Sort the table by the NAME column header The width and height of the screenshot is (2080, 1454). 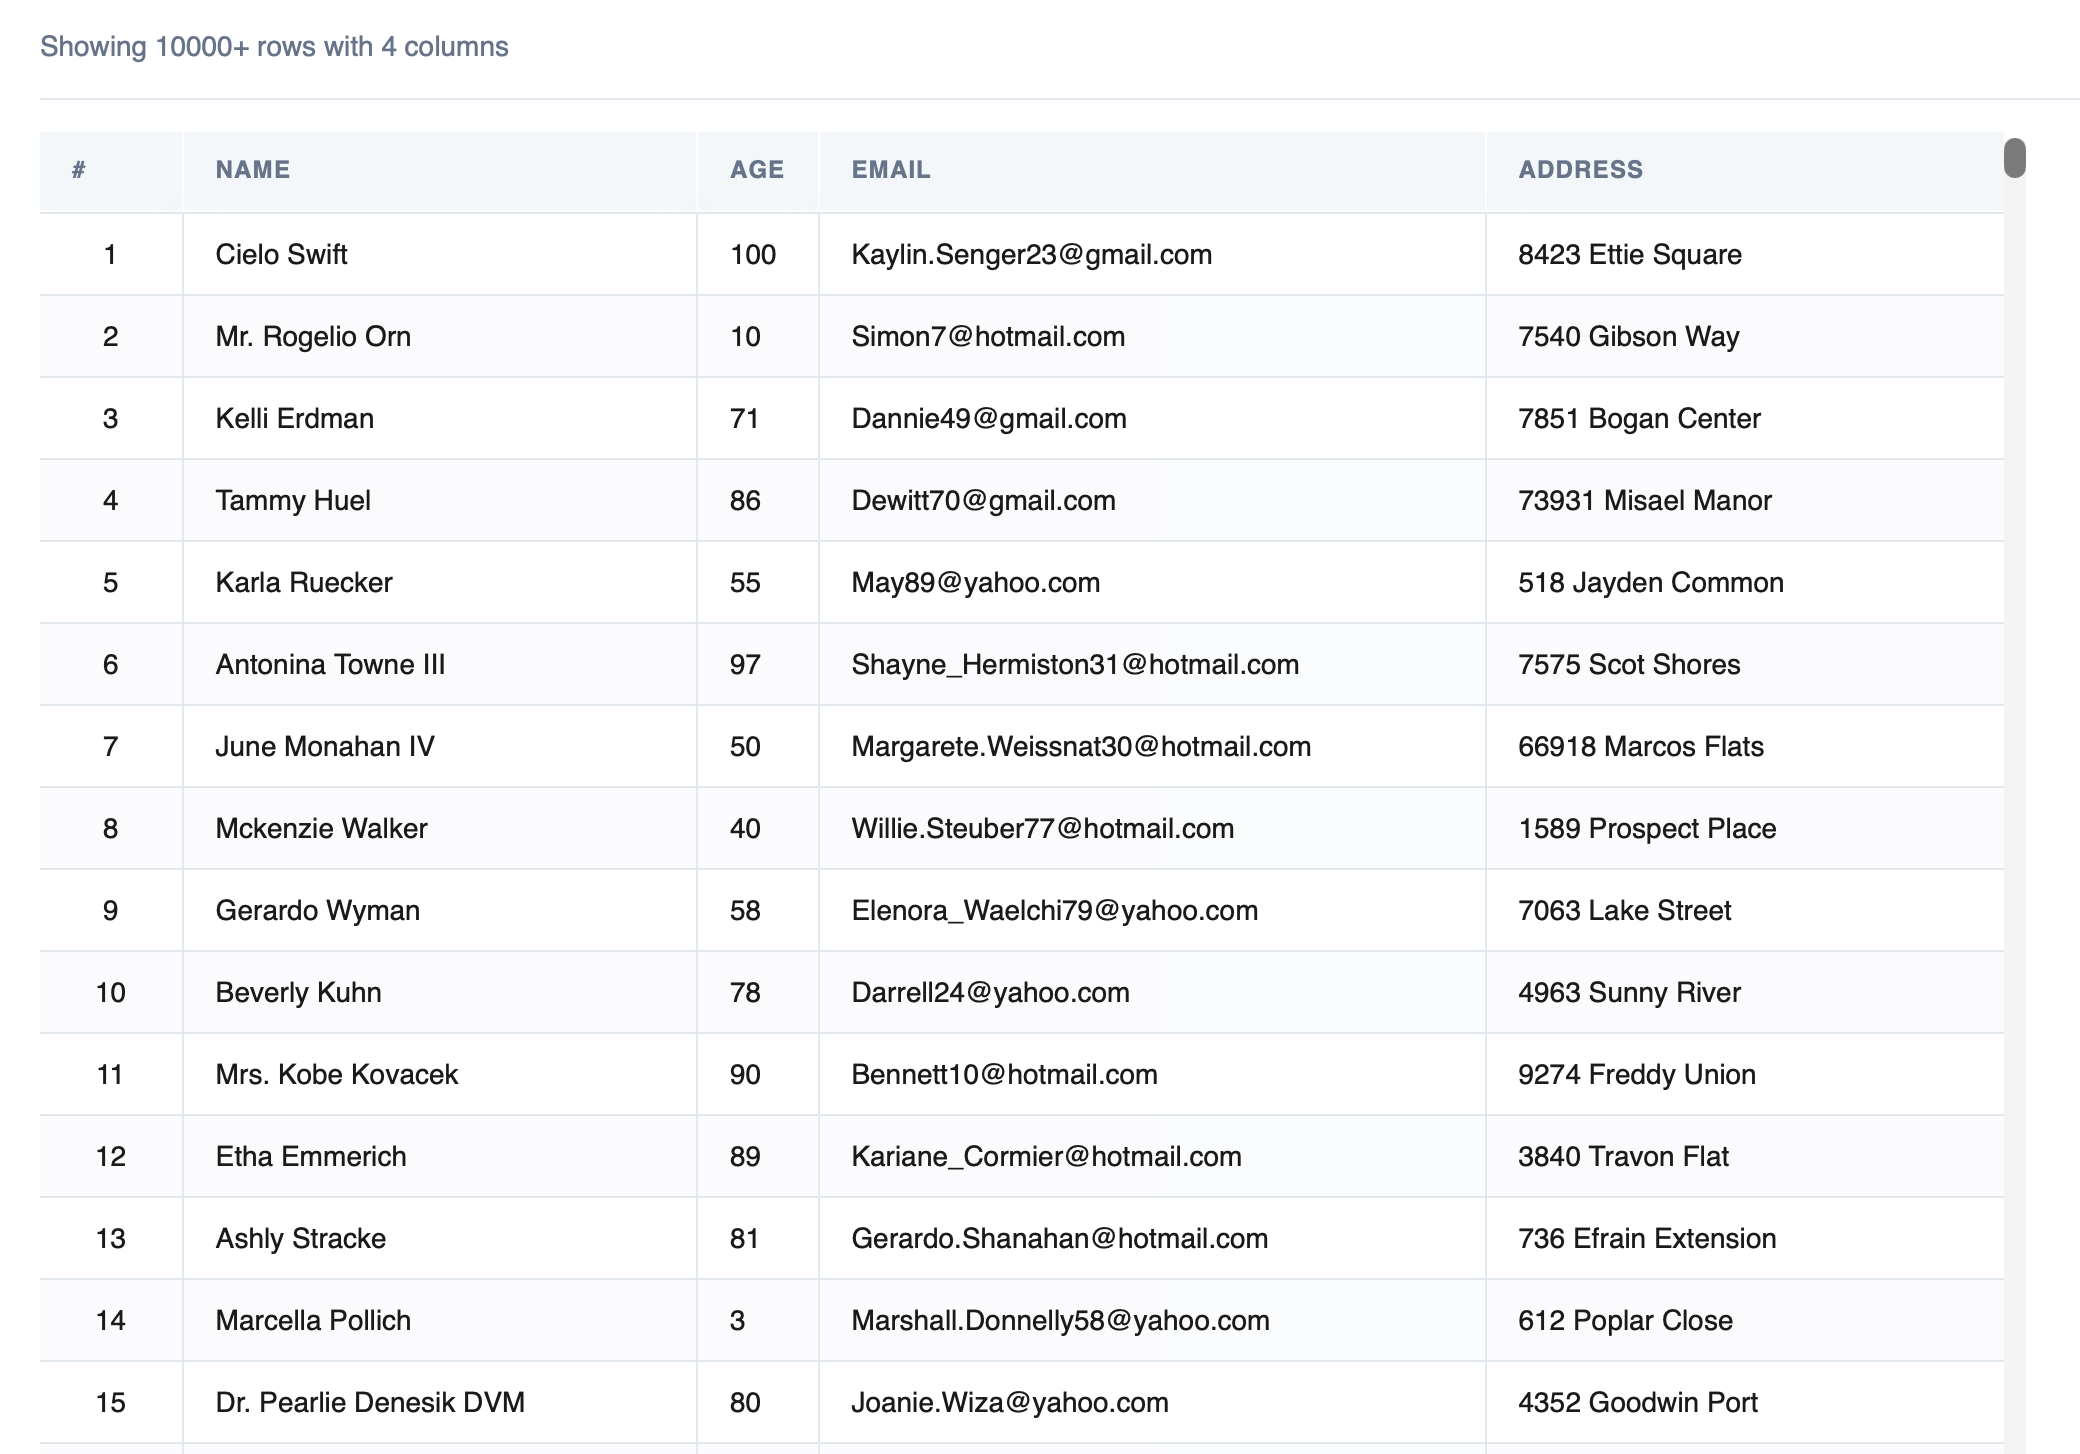click(x=252, y=169)
